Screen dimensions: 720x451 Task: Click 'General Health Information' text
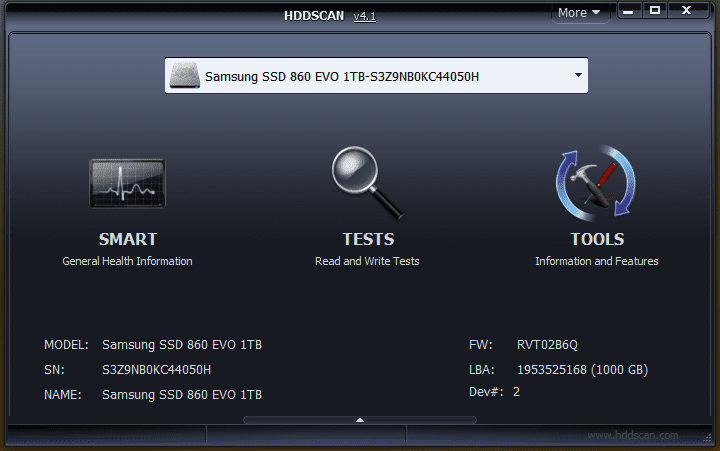pyautogui.click(x=127, y=261)
